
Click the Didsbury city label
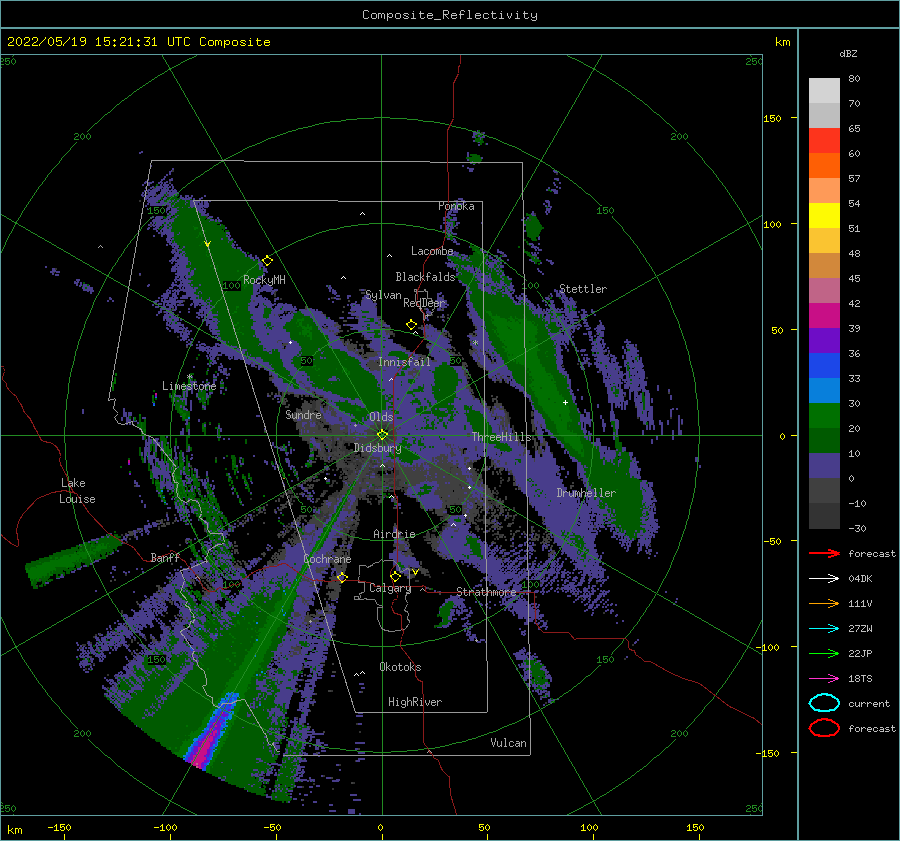click(x=378, y=448)
